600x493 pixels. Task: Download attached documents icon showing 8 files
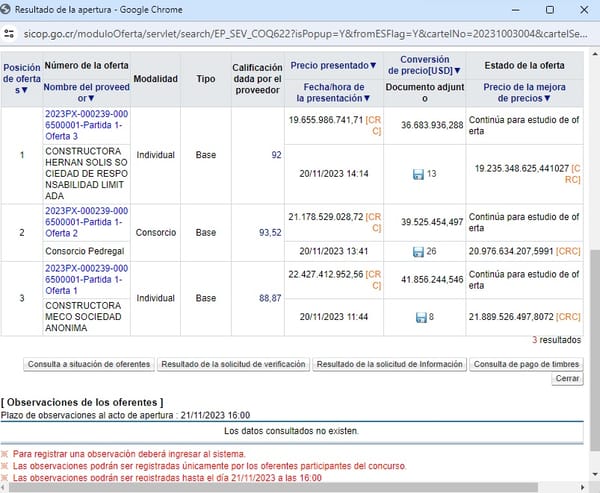(421, 317)
